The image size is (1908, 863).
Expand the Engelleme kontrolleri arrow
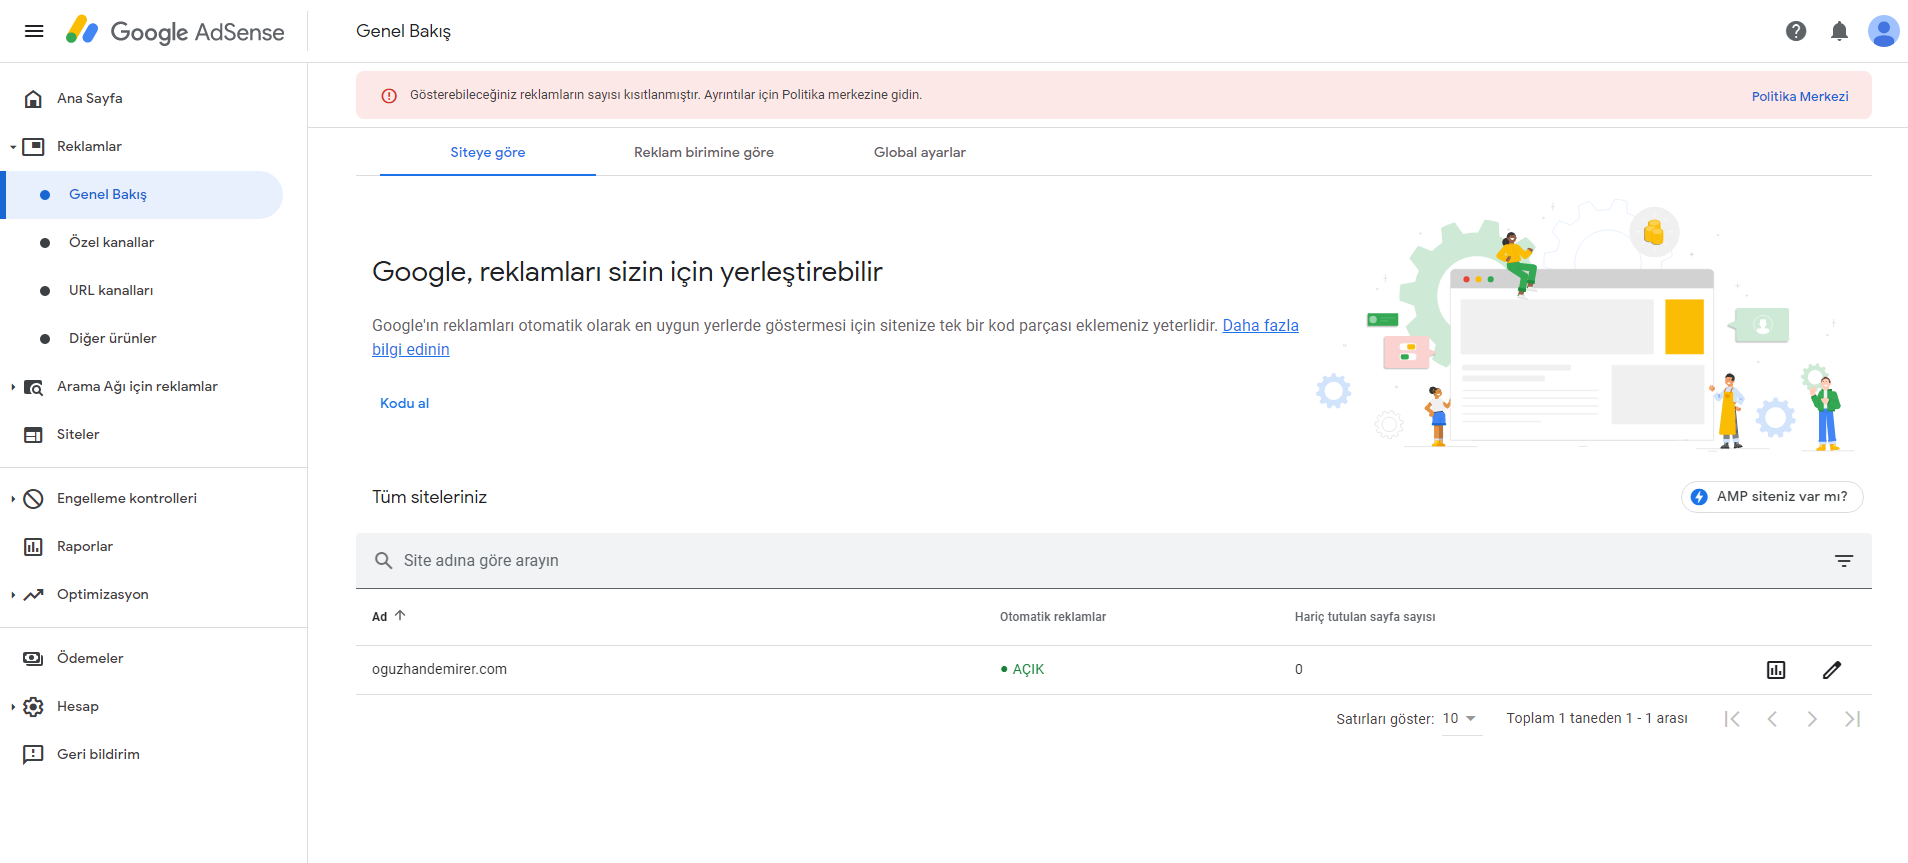[13, 499]
